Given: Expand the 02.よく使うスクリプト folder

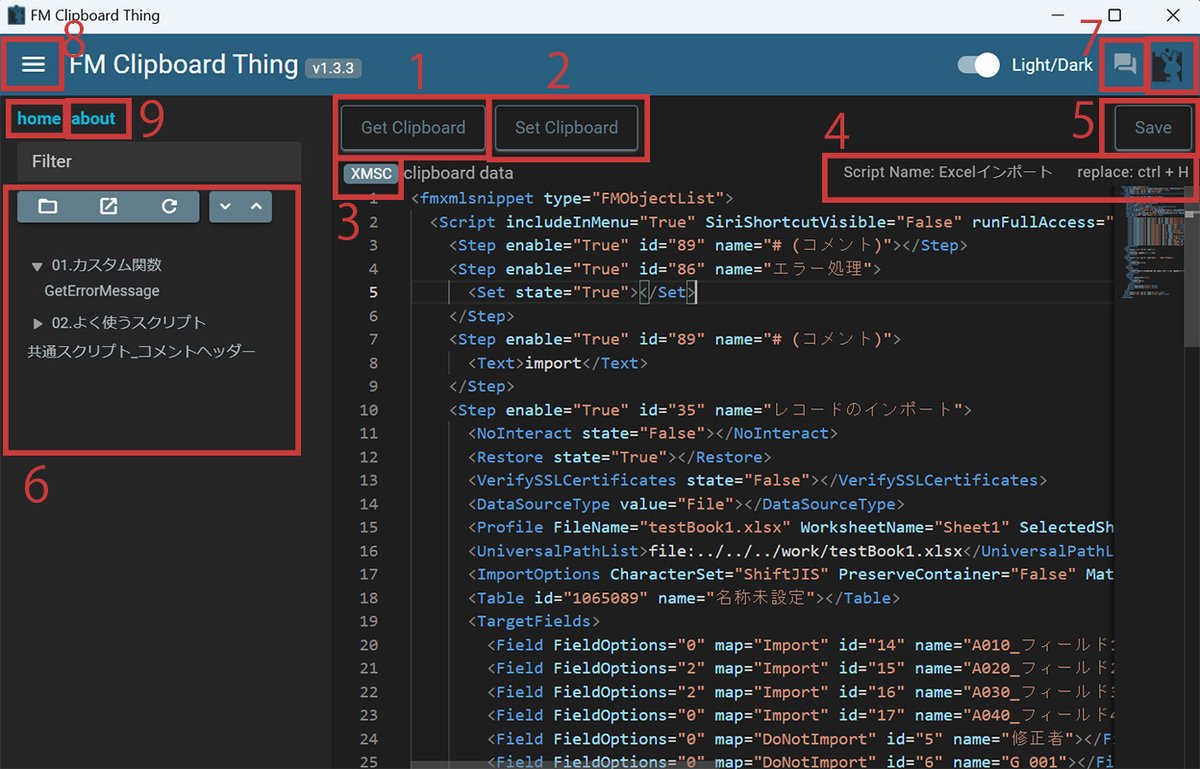Looking at the screenshot, I should [x=38, y=323].
